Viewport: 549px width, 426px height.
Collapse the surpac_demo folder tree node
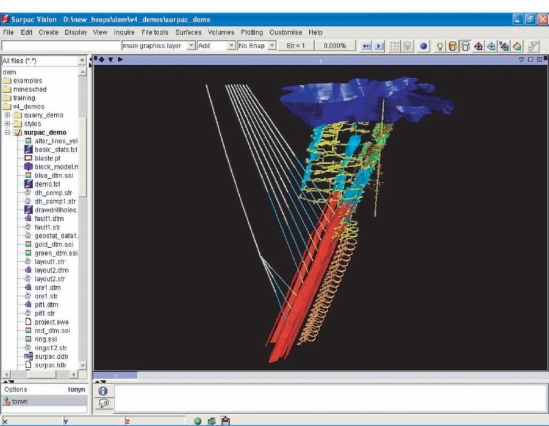point(7,132)
